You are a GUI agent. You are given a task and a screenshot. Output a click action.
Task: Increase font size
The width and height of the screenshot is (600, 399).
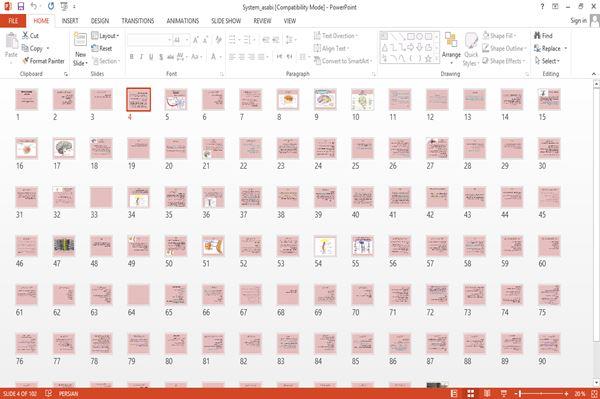pos(196,40)
